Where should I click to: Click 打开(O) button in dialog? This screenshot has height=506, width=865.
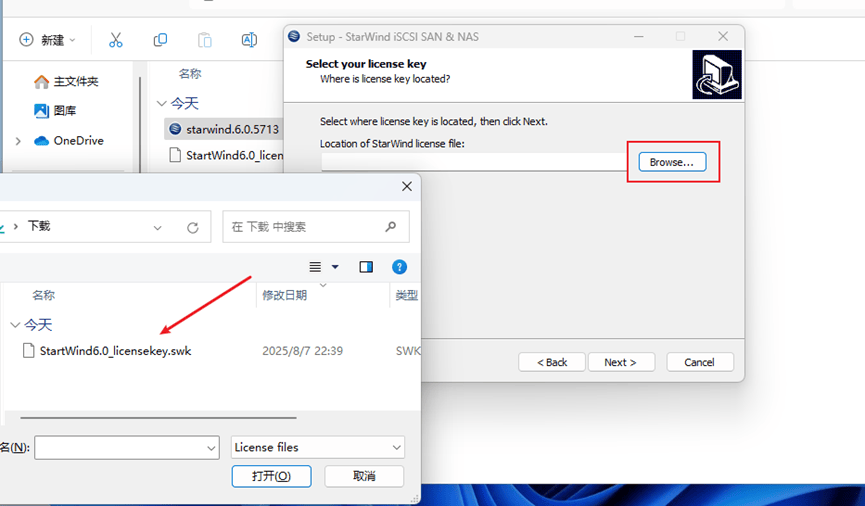coord(271,476)
